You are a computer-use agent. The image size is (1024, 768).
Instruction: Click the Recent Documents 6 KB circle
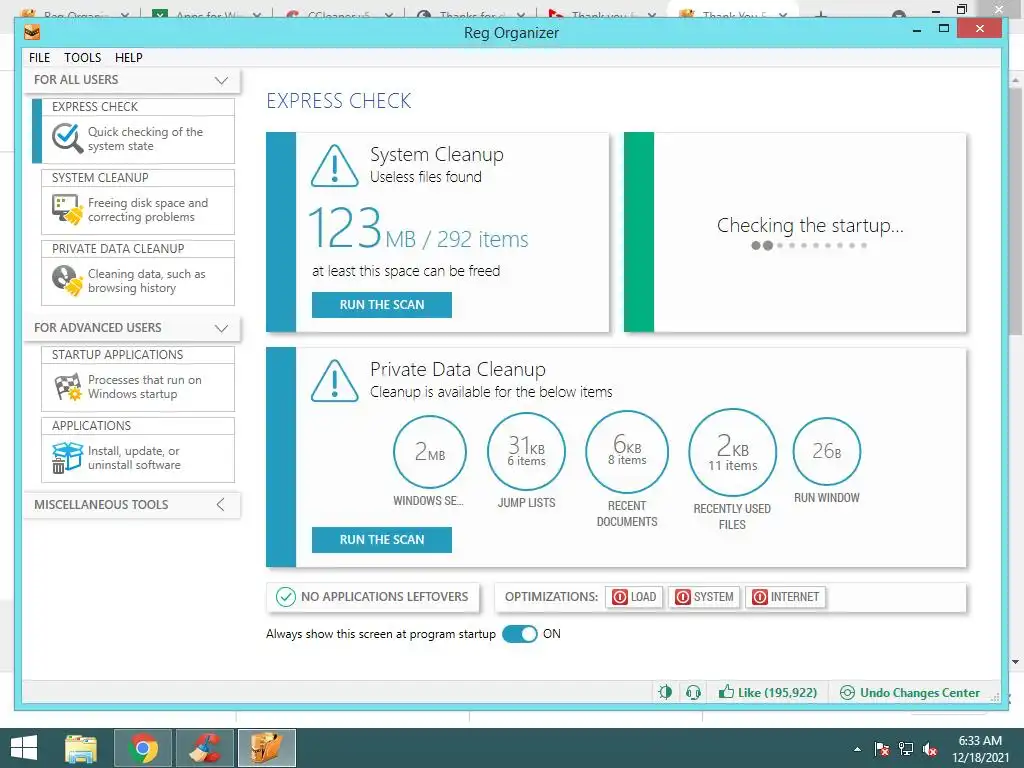point(627,452)
